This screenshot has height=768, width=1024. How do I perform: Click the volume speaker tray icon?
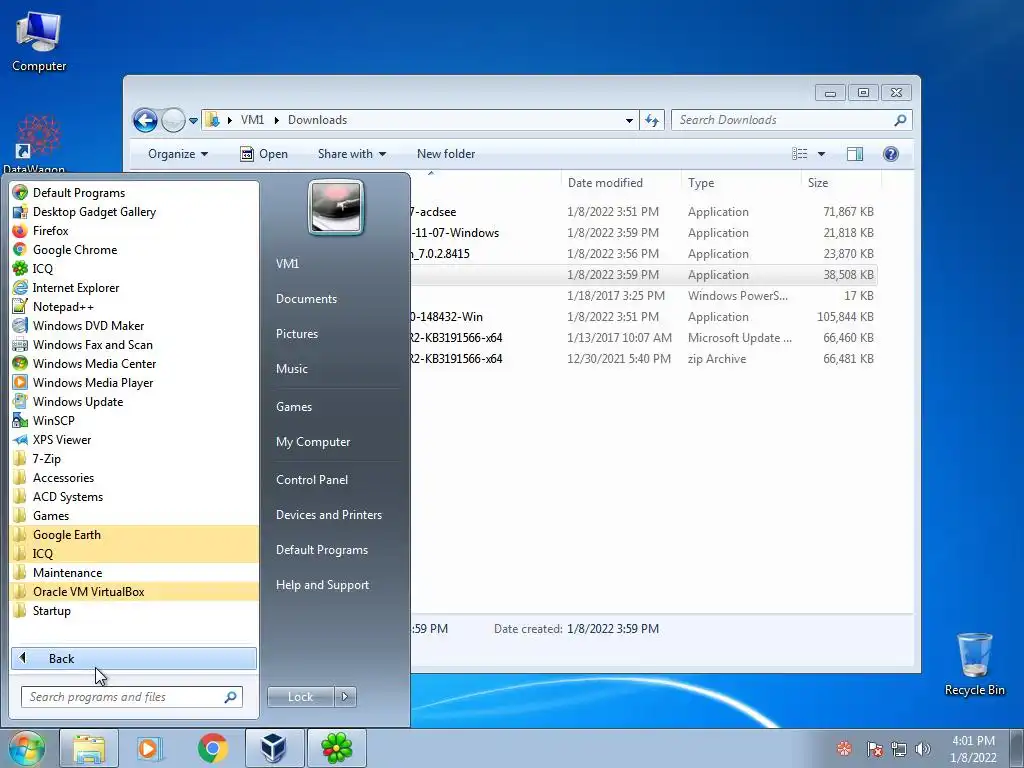(923, 749)
